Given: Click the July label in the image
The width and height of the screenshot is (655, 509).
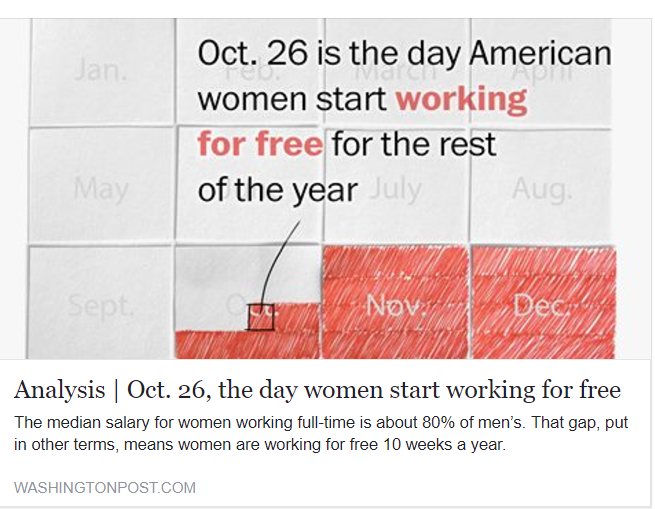Looking at the screenshot, I should (395, 189).
